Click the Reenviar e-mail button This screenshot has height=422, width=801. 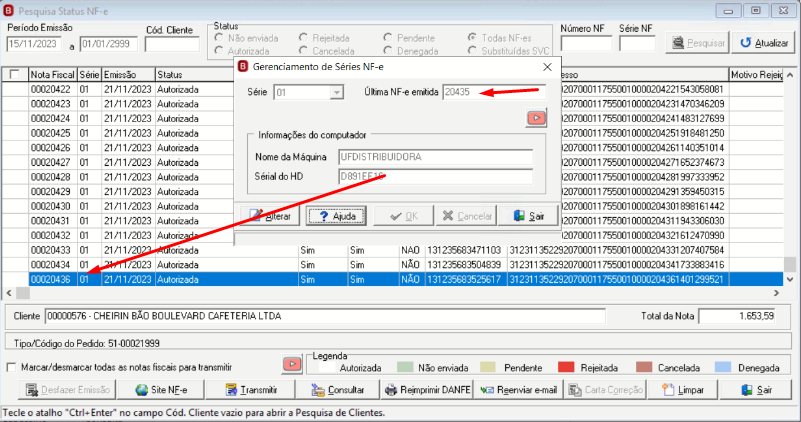tap(519, 390)
